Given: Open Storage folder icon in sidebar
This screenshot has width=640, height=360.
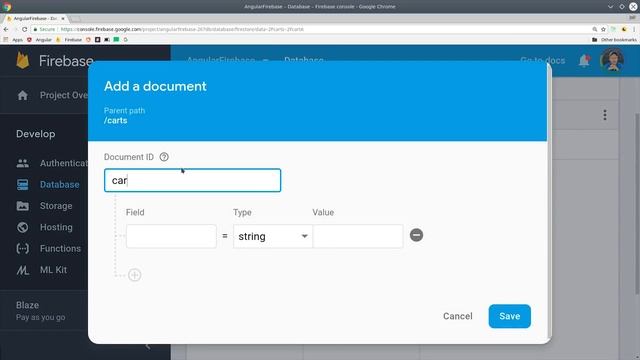Looking at the screenshot, I should click(x=22, y=206).
